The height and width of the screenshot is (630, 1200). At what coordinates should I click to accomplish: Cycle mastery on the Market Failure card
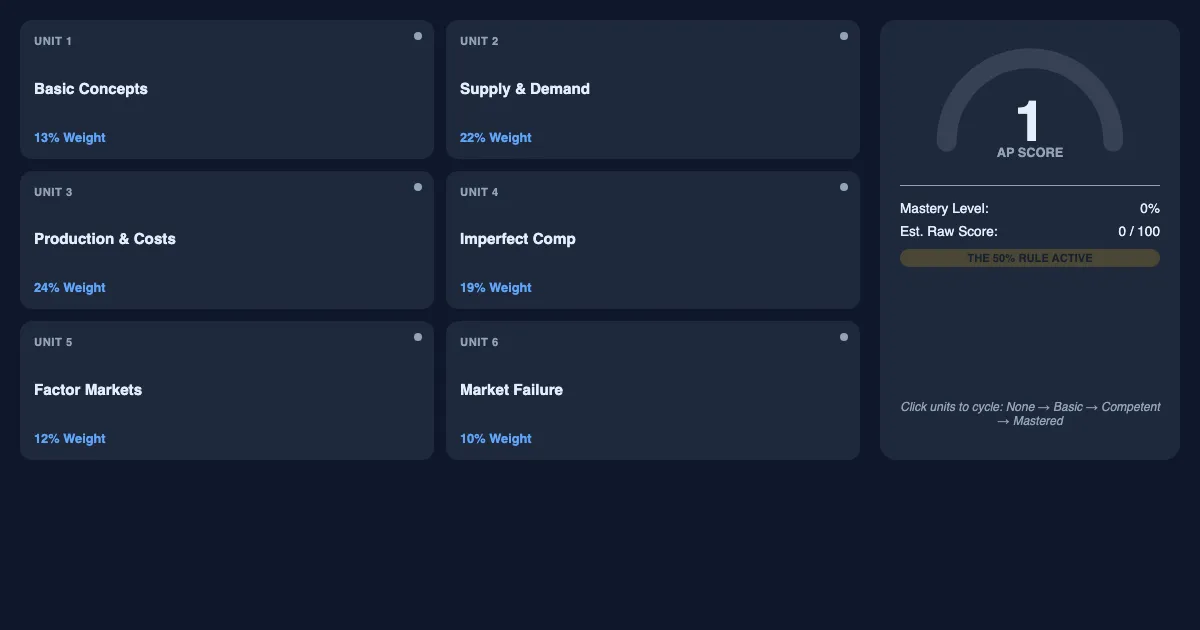tap(653, 390)
